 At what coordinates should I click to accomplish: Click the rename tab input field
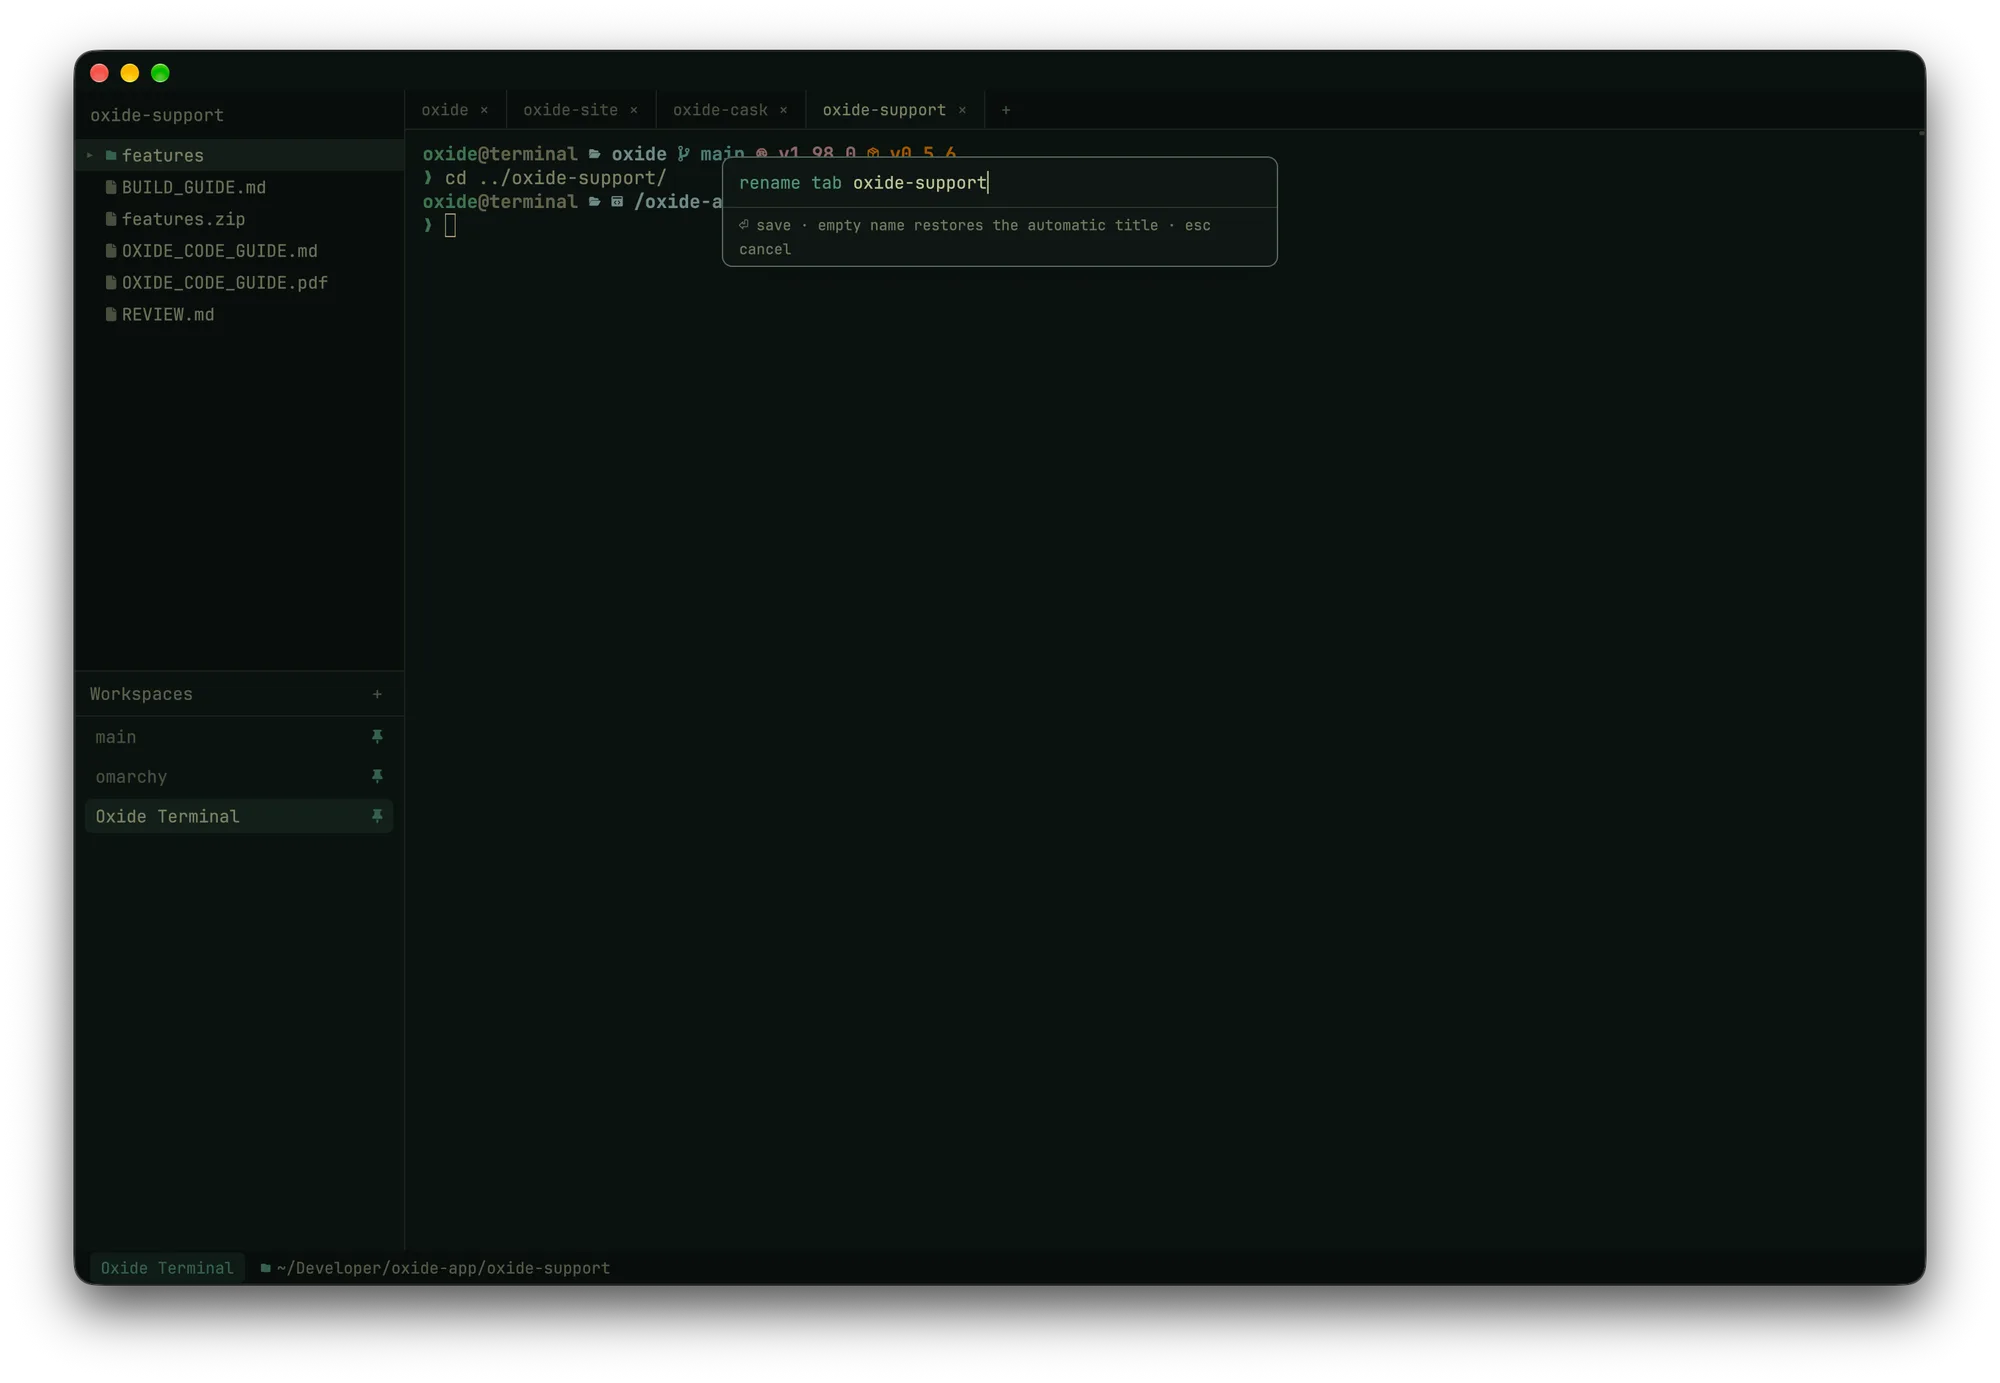click(1000, 183)
